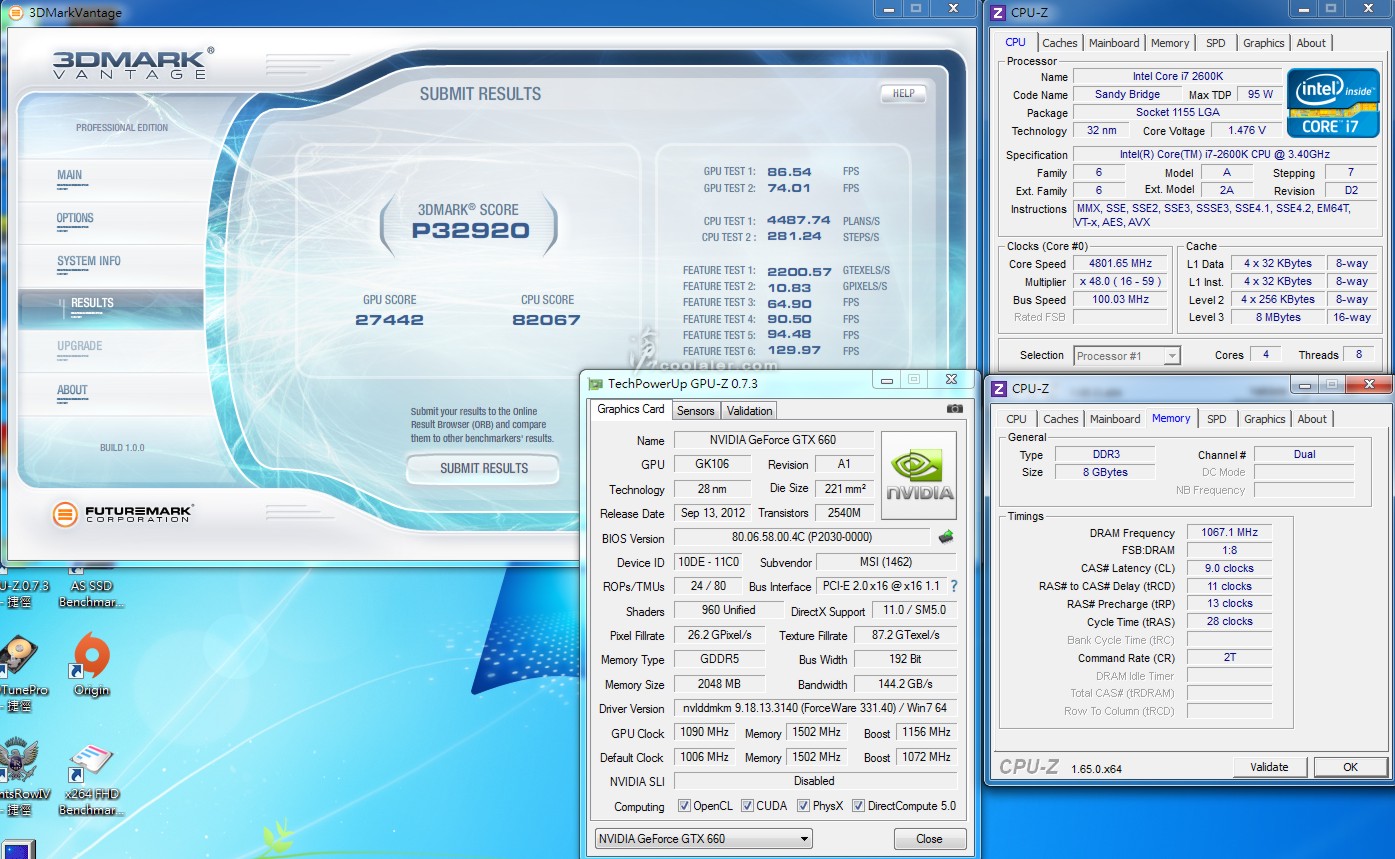The height and width of the screenshot is (859, 1395).
Task: Open About in 3DMark Vantage sidebar
Action: click(x=72, y=390)
